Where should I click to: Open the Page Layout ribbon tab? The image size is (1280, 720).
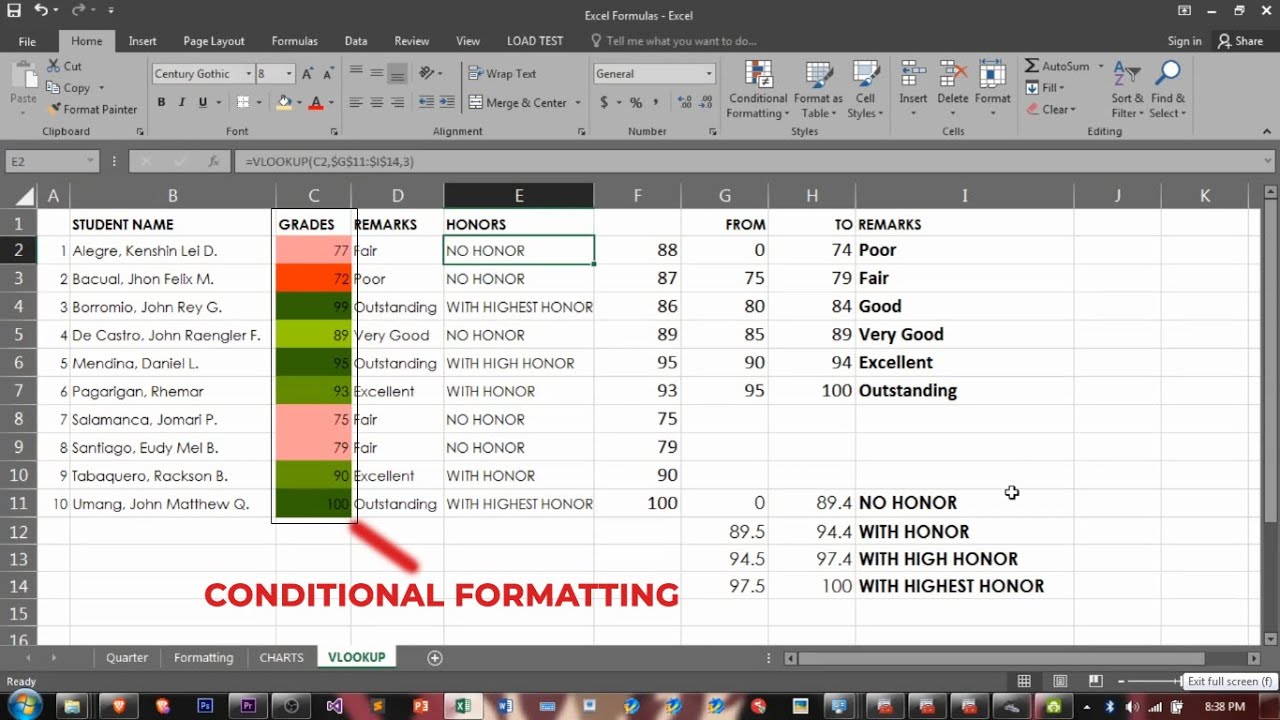pos(214,41)
